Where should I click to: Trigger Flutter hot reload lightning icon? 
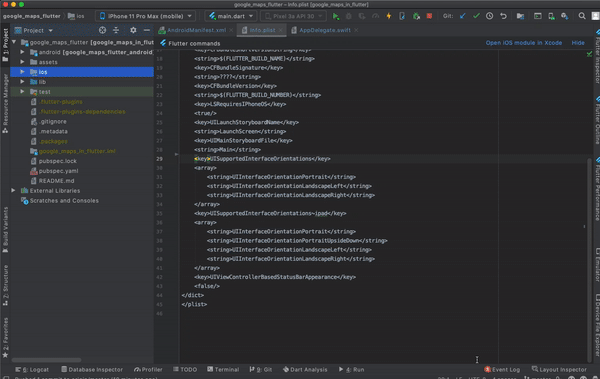pyautogui.click(x=389, y=16)
